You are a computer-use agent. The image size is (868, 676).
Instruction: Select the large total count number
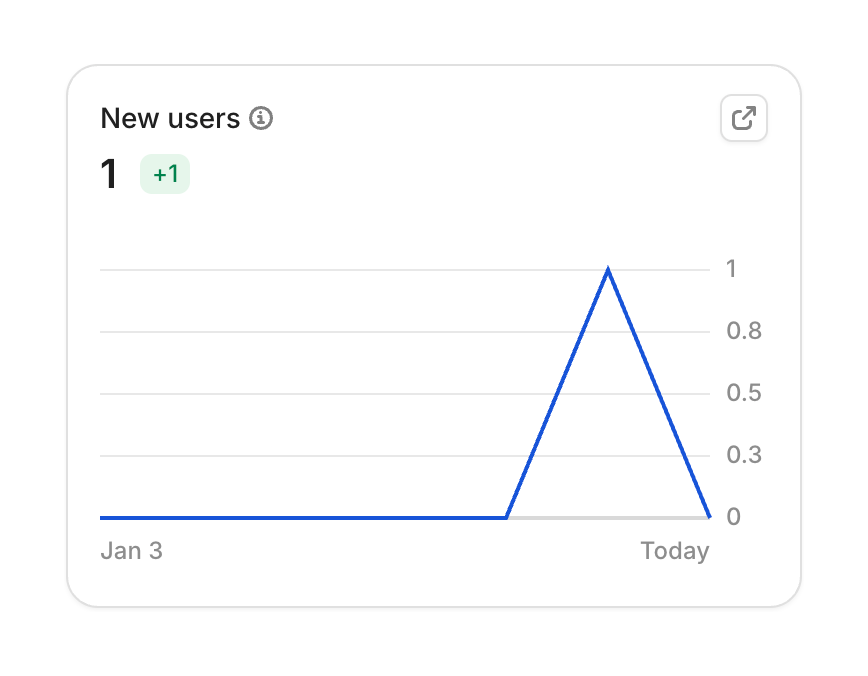point(109,175)
